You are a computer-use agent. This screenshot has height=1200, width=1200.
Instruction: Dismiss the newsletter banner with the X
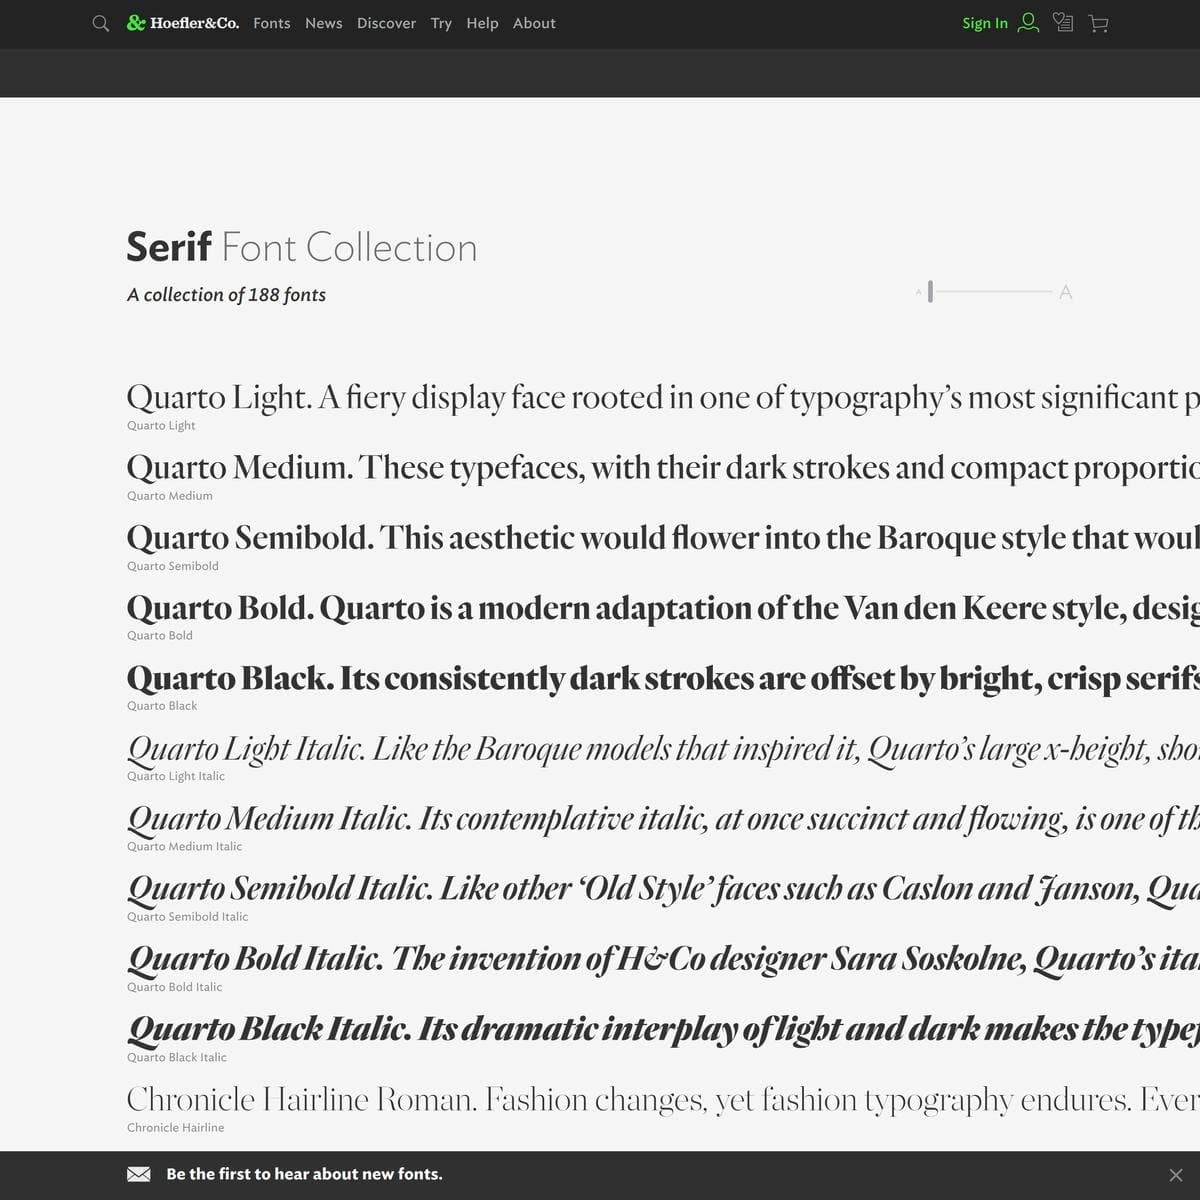1176,1173
